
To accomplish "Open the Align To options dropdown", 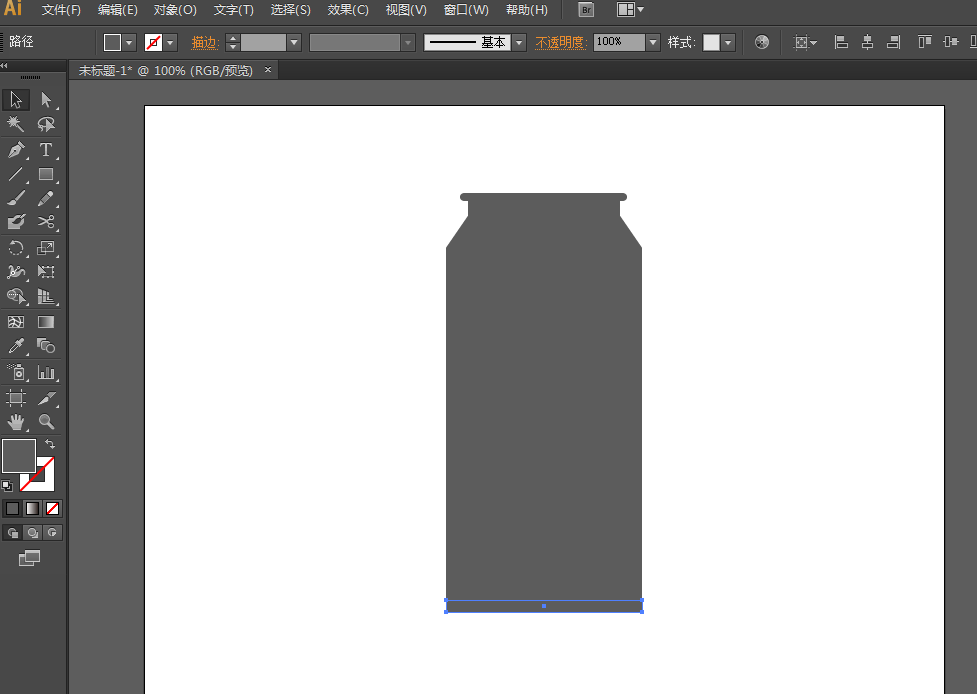I will coord(804,42).
